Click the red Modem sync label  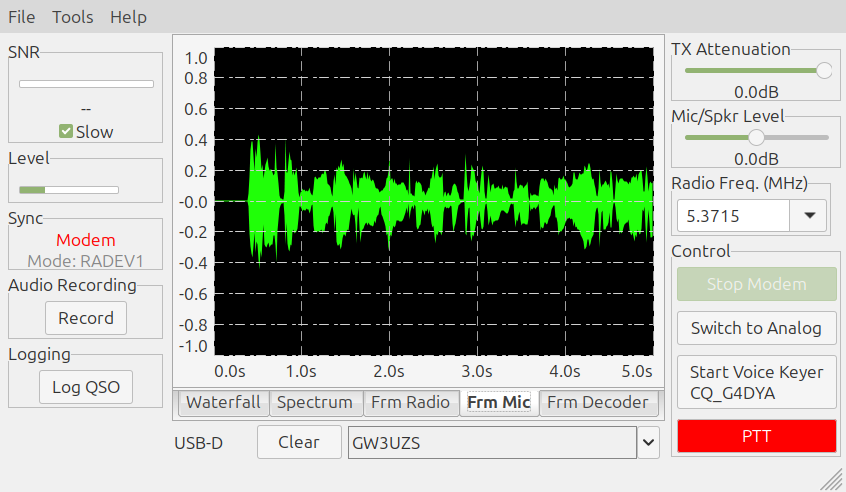pyautogui.click(x=86, y=240)
